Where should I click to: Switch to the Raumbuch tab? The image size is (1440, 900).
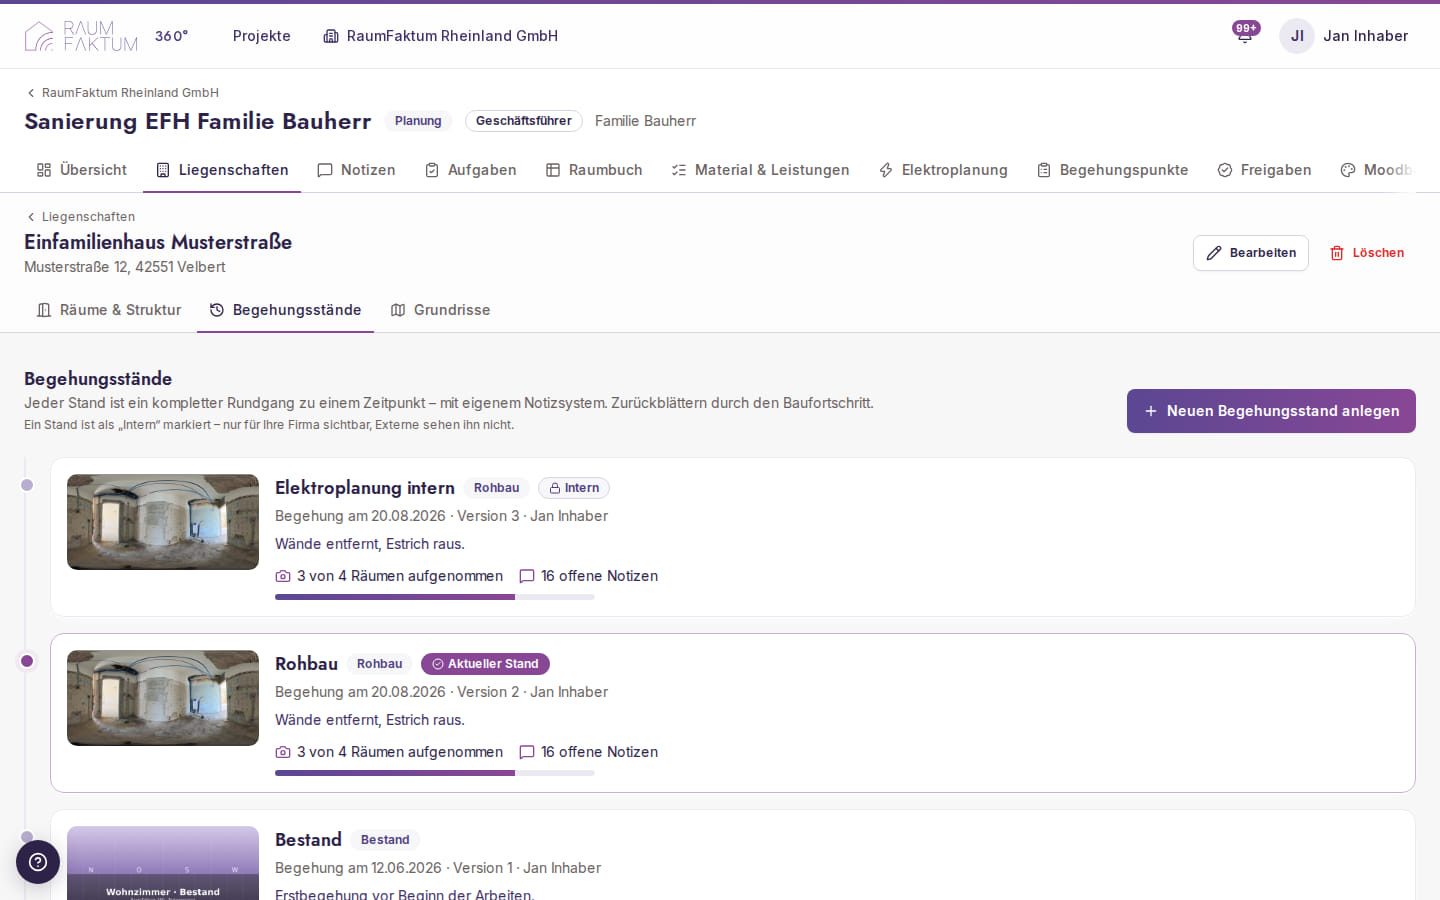[594, 170]
